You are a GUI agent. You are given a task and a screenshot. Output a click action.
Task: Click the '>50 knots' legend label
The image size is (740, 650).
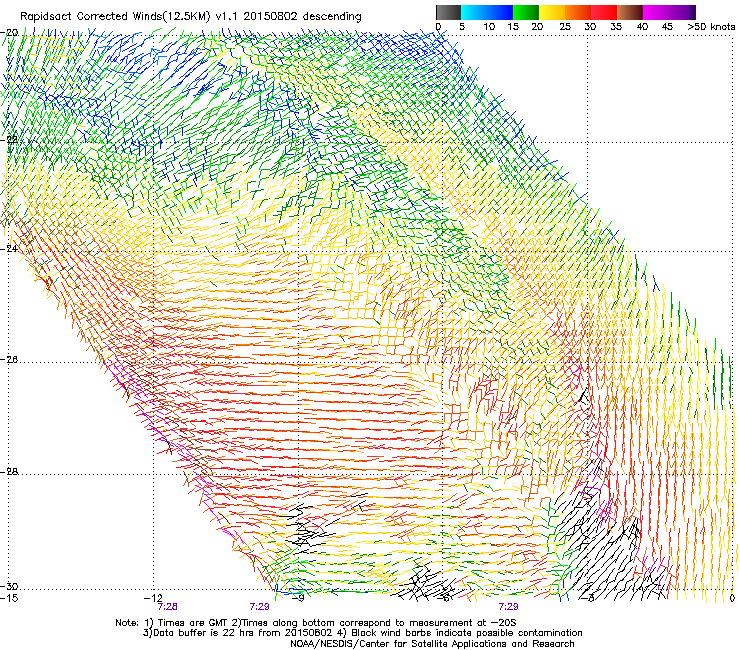coord(711,27)
